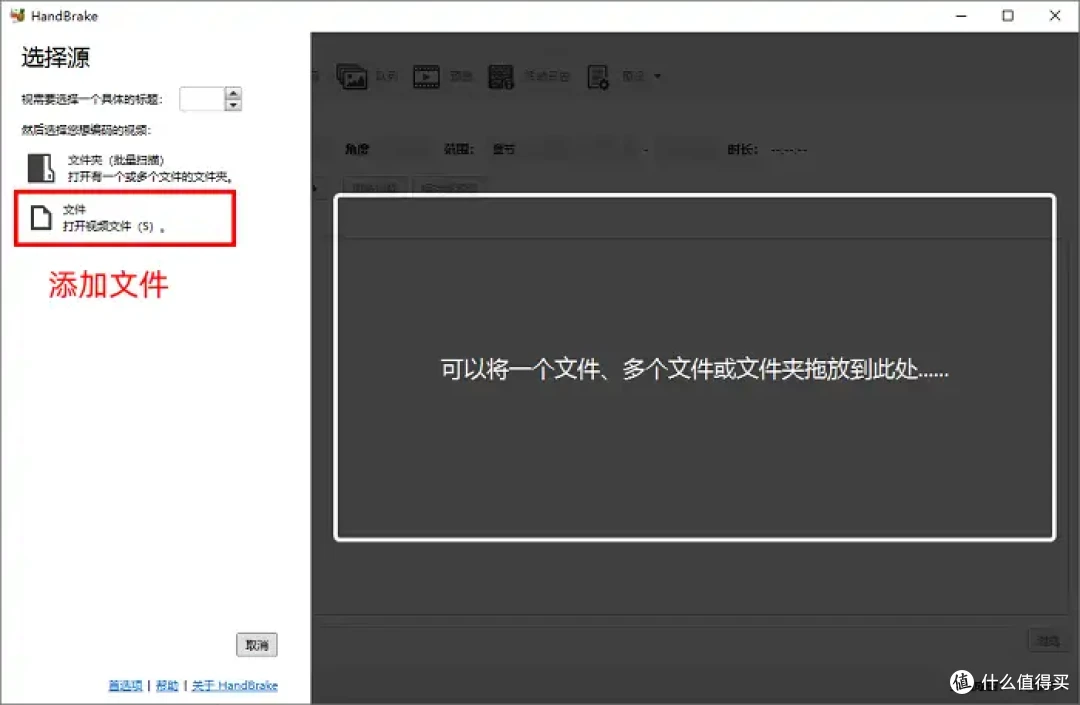Click the dimmed presets gear-document icon
The width and height of the screenshot is (1080, 705).
598,76
